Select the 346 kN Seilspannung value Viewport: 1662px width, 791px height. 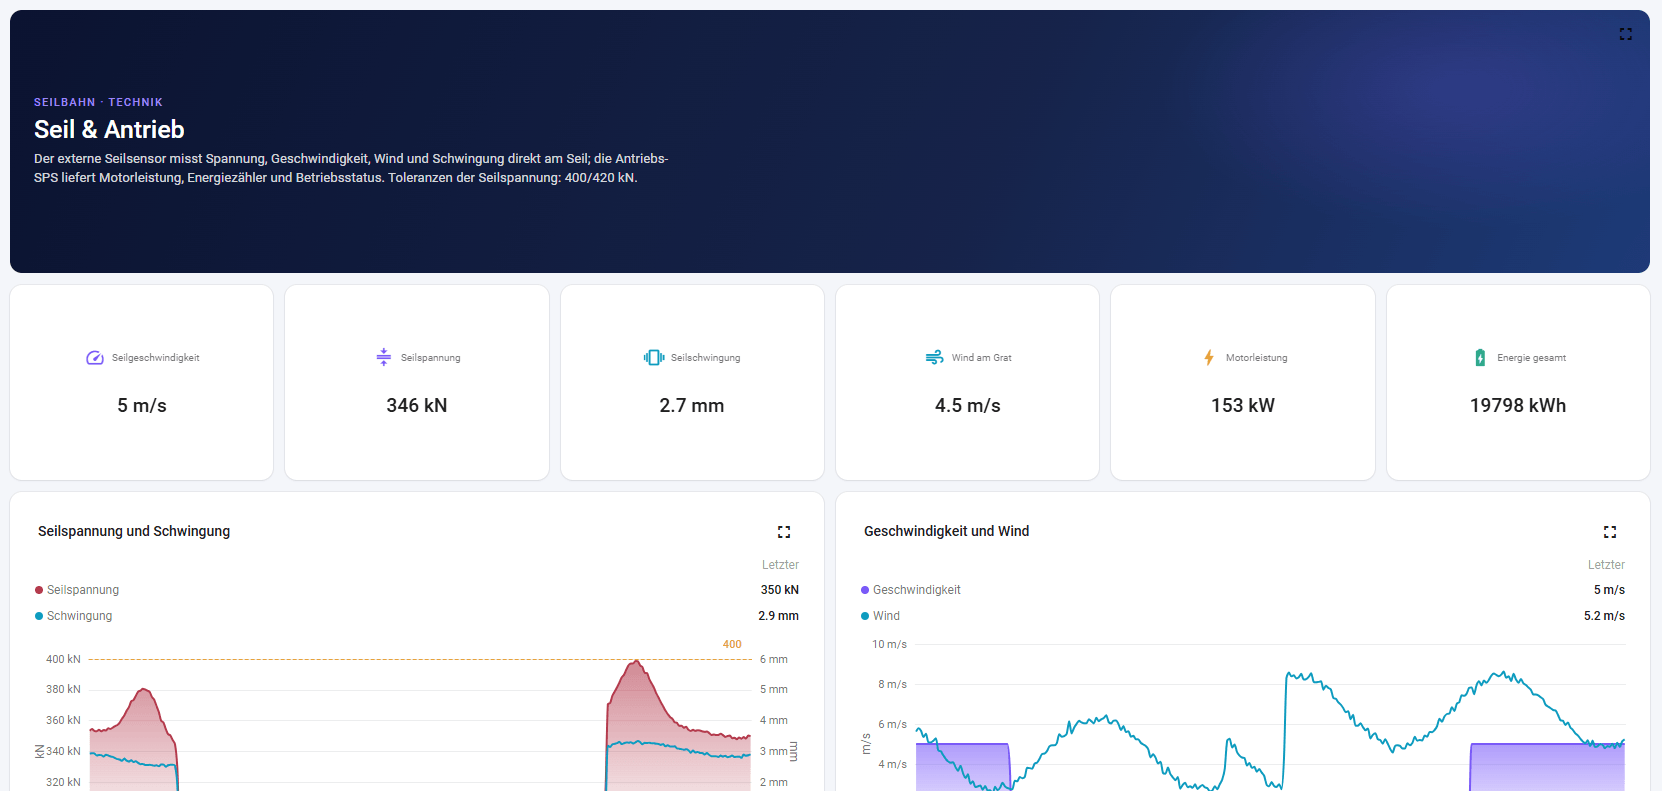point(417,406)
